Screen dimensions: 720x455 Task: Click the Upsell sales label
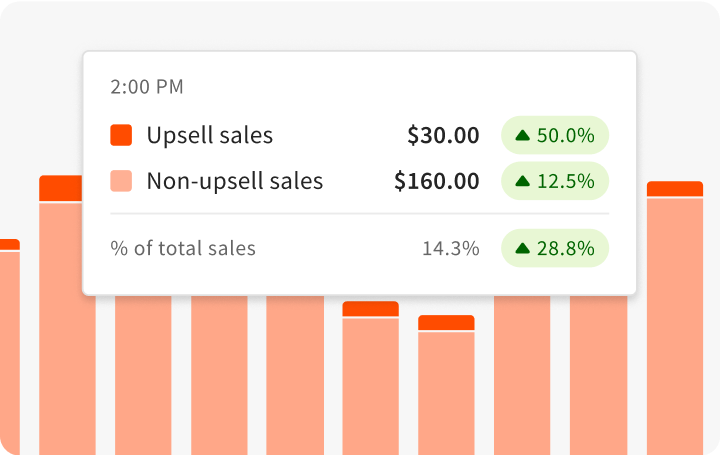tap(209, 135)
